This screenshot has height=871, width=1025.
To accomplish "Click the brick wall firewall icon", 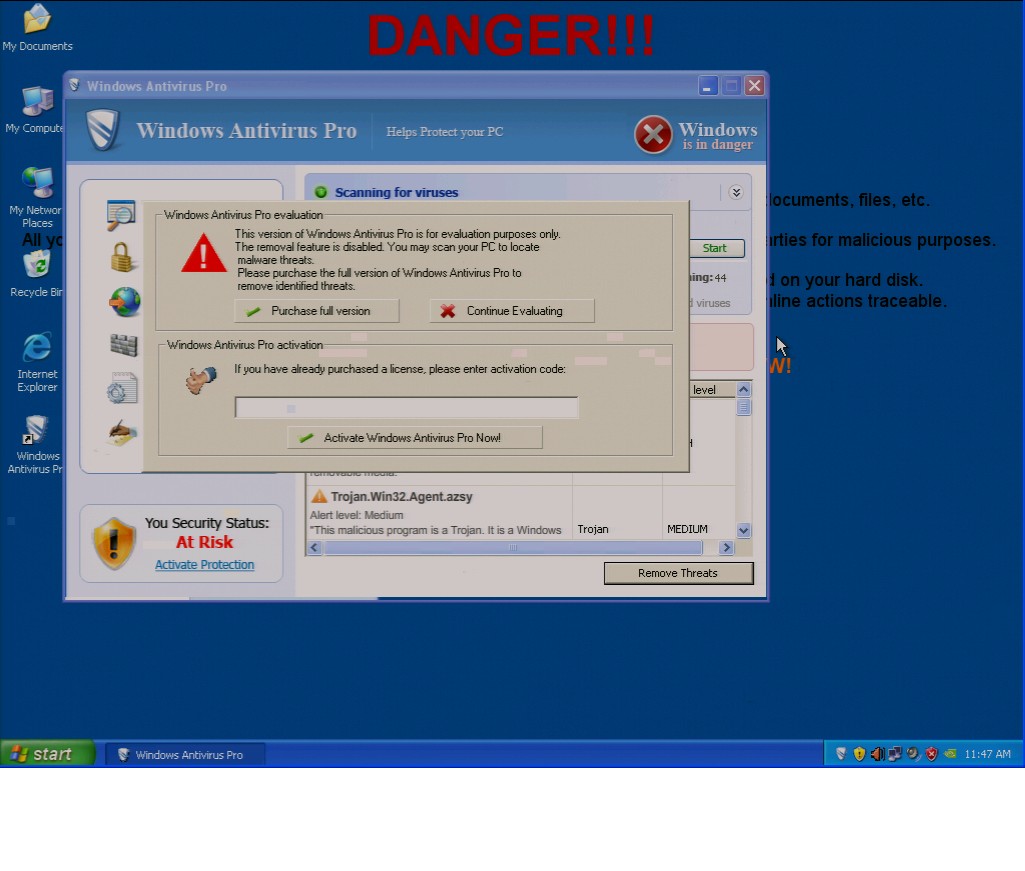I will [123, 345].
